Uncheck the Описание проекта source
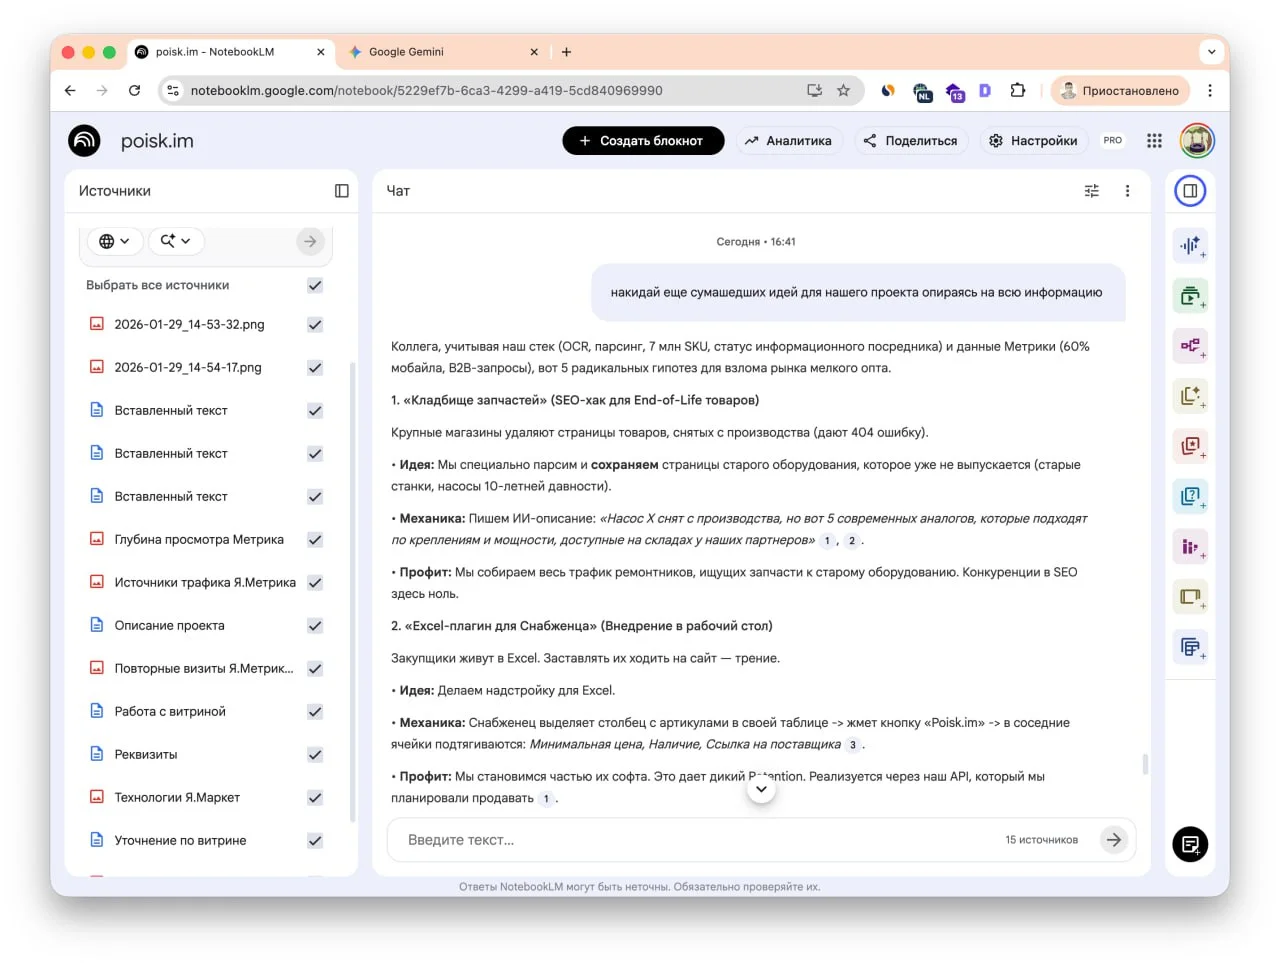Screen dimensions: 1280x963 click(315, 626)
